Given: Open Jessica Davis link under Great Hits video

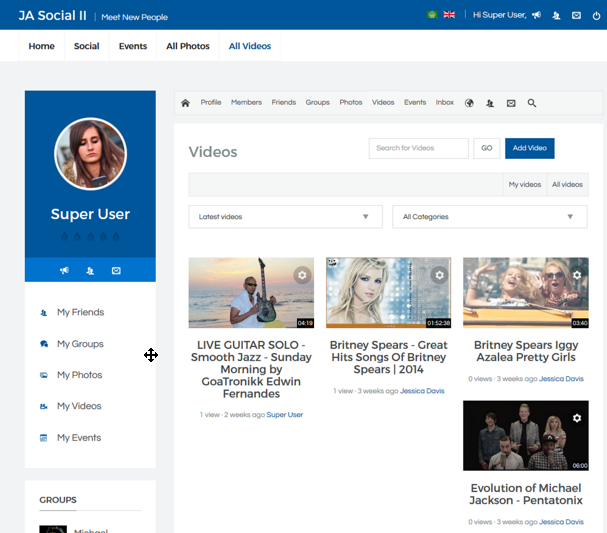Looking at the screenshot, I should [x=422, y=391].
